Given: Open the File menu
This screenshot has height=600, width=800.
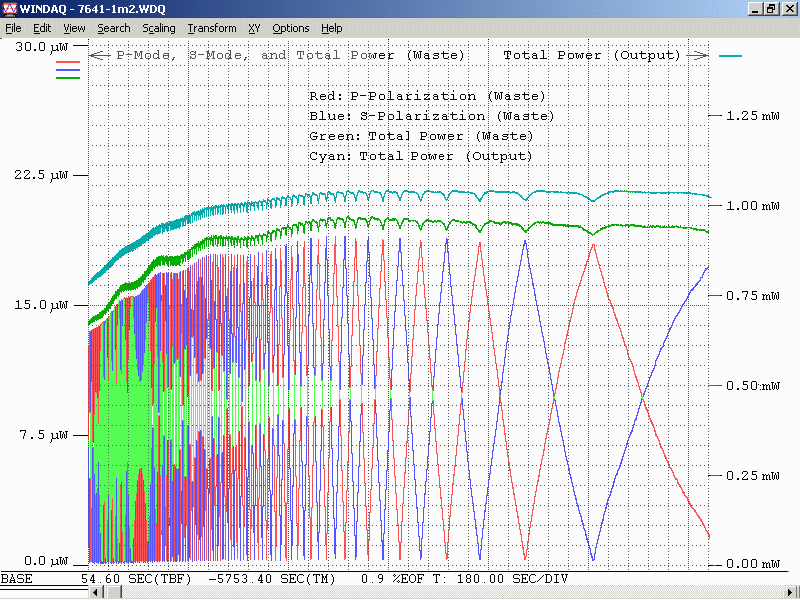Looking at the screenshot, I should coord(13,28).
